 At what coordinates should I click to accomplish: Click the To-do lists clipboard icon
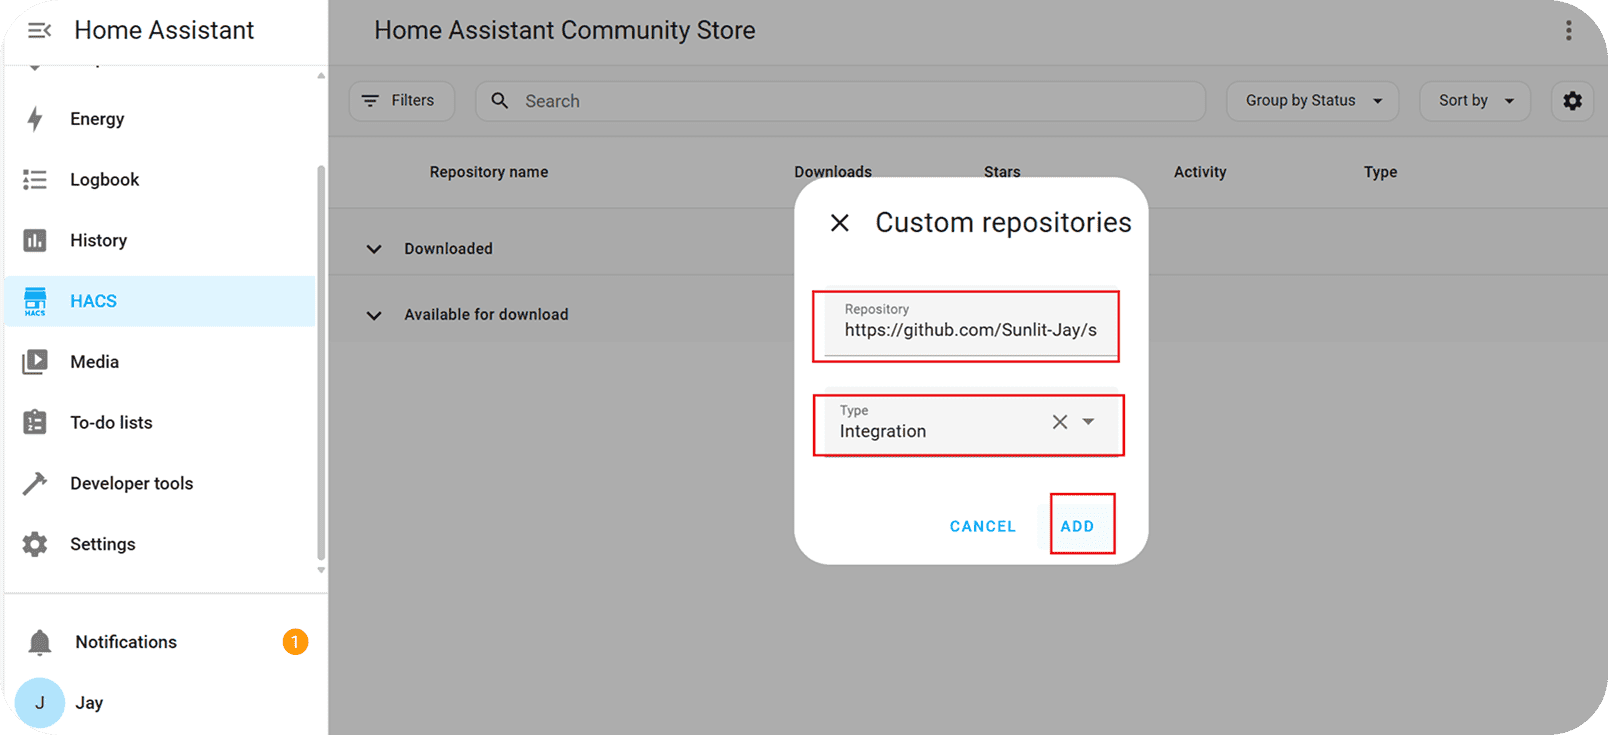point(35,423)
